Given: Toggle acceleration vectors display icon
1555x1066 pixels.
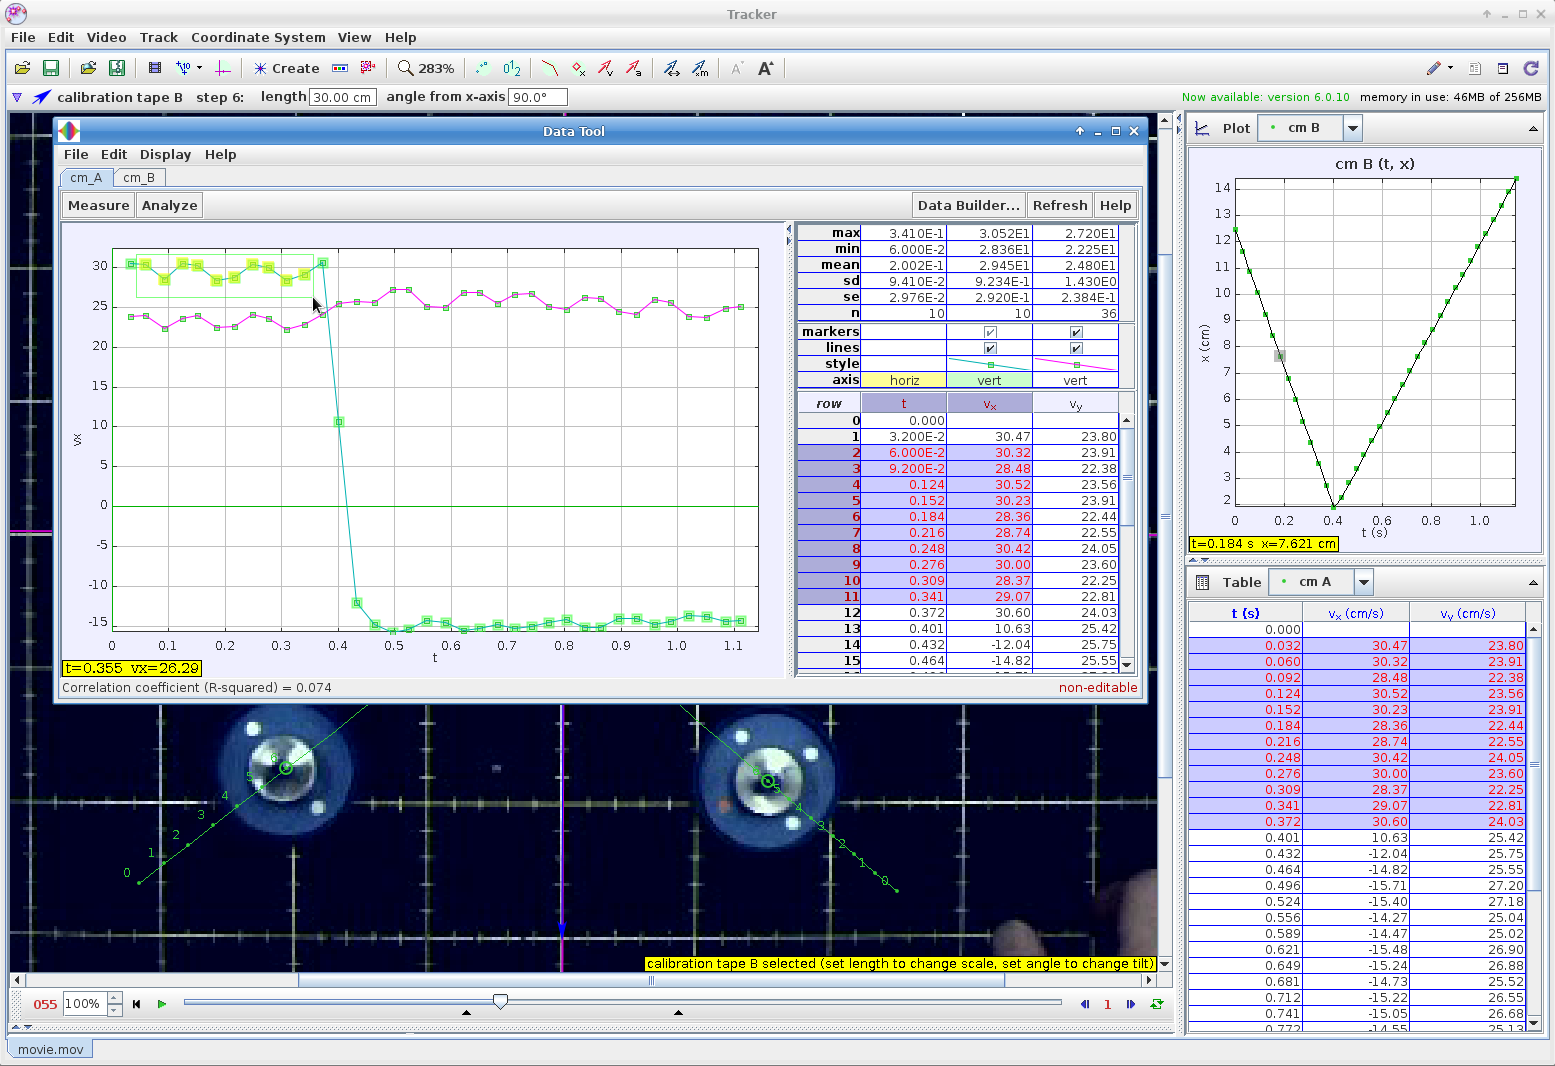Looking at the screenshot, I should point(633,68).
